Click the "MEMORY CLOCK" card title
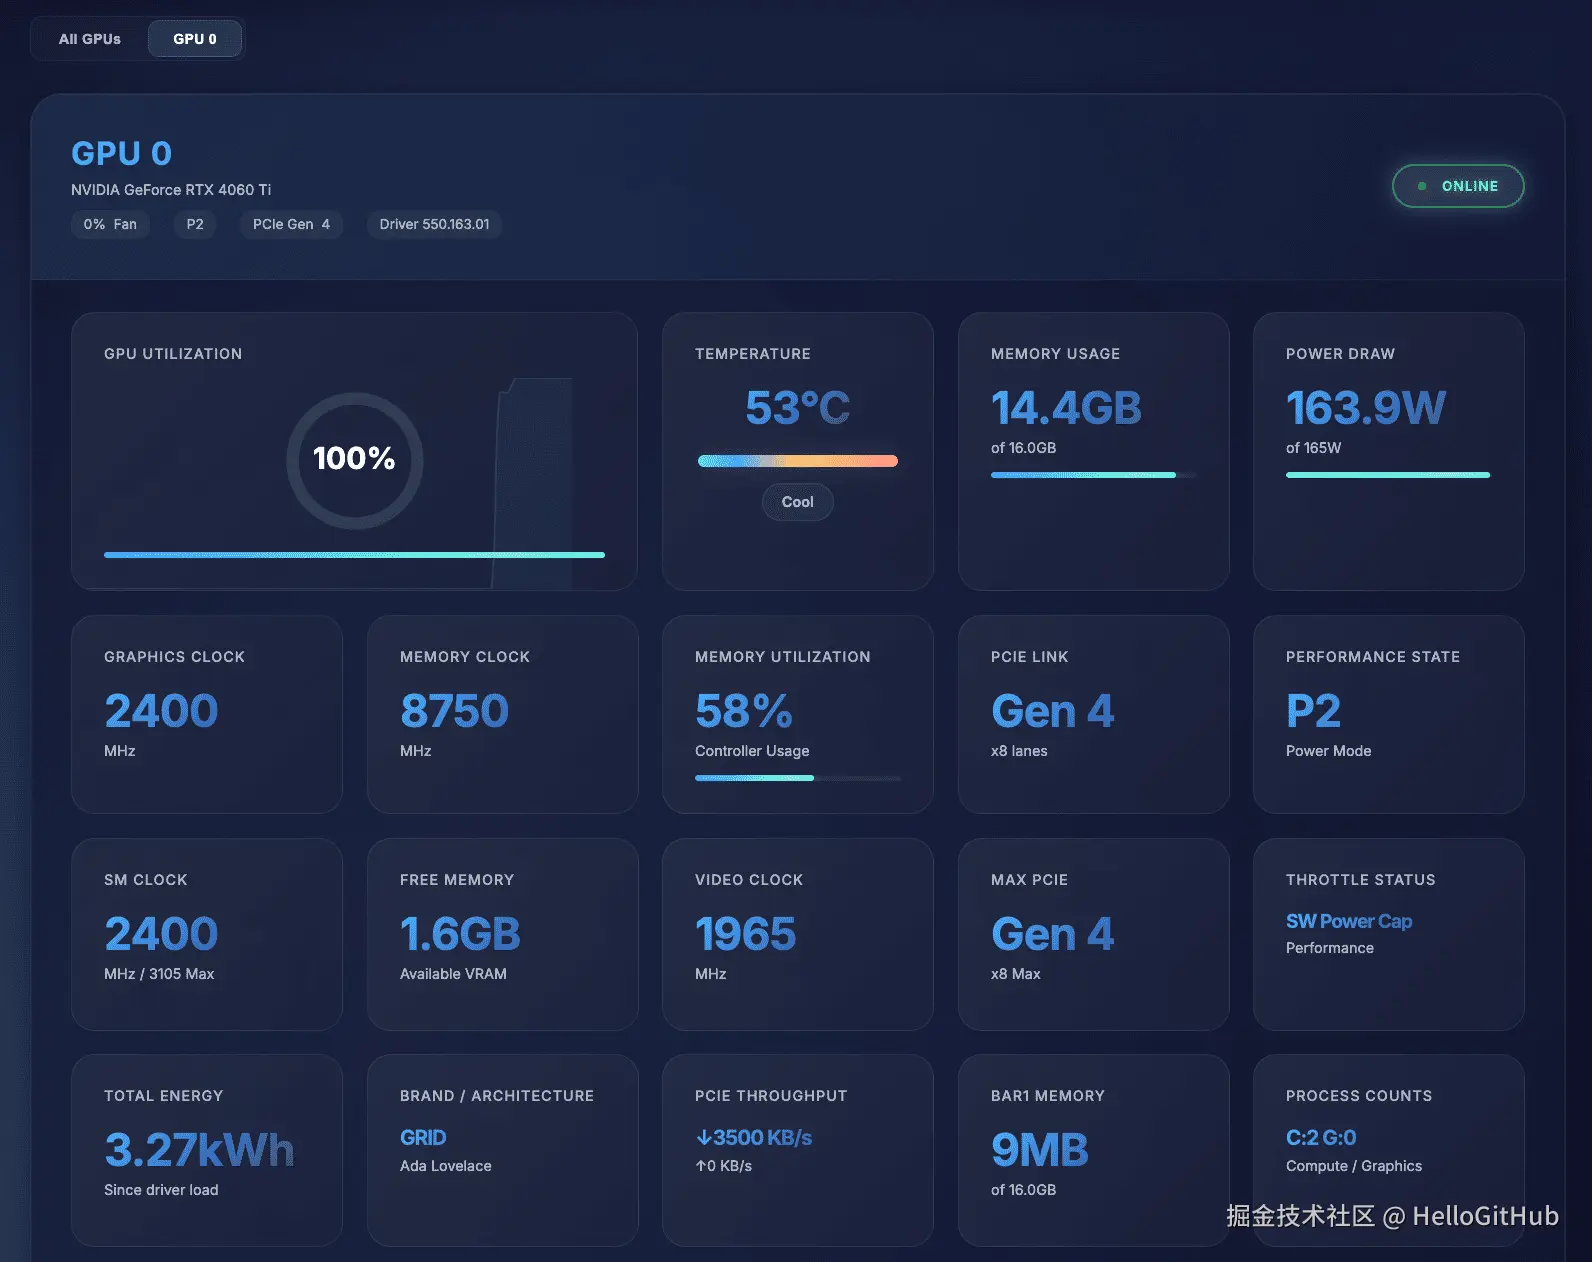 point(465,657)
